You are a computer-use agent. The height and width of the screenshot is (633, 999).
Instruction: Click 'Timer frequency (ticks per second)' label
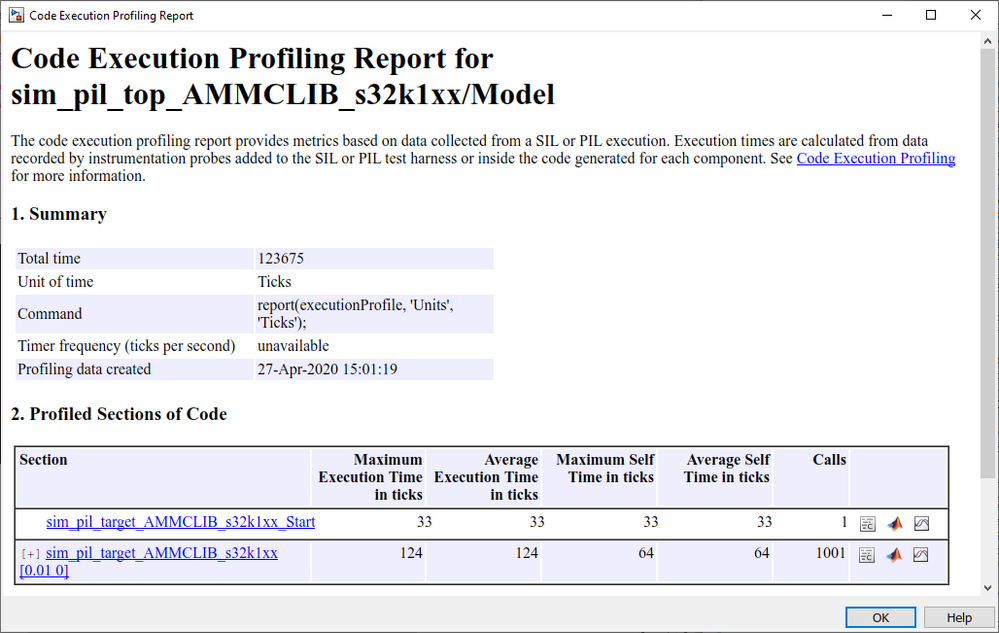[126, 346]
